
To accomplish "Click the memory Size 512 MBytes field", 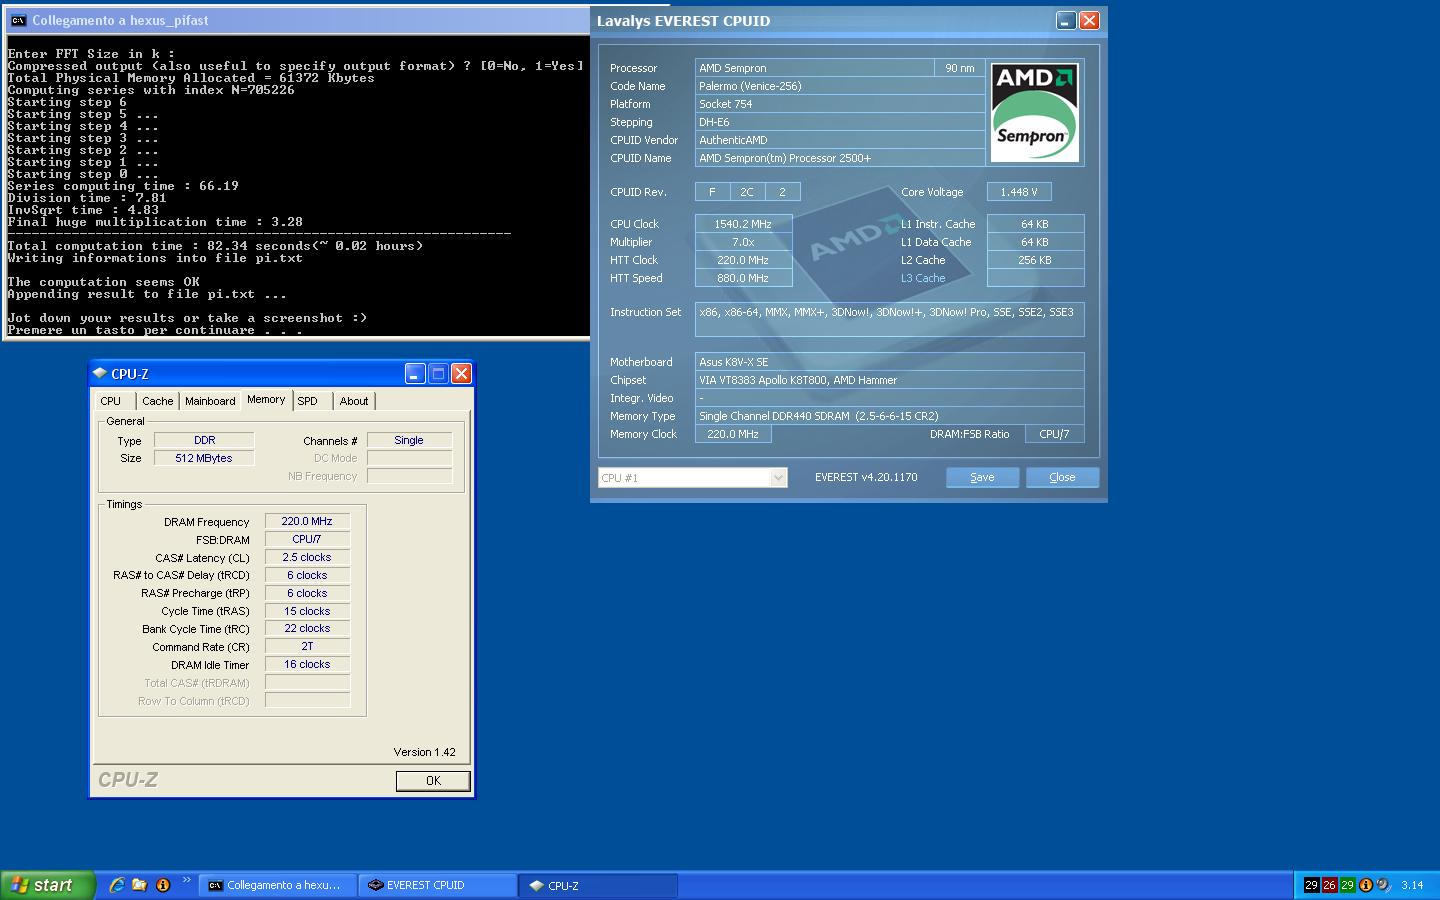I will click(x=204, y=458).
